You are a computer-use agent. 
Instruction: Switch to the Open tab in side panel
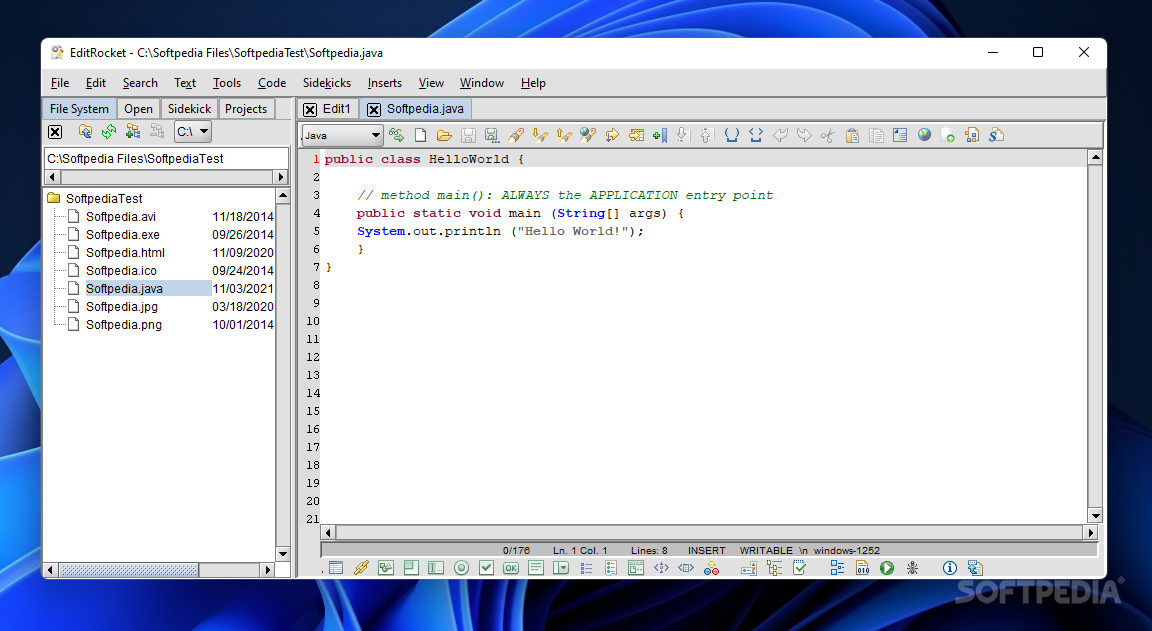[138, 109]
